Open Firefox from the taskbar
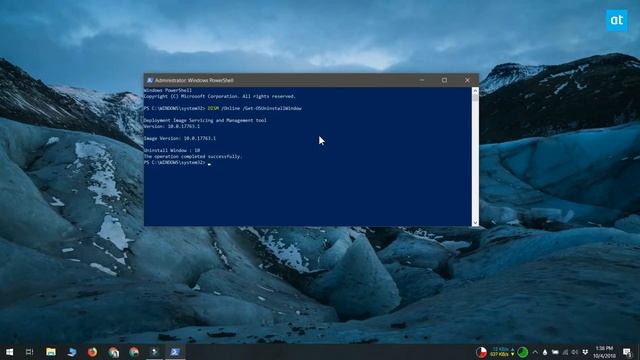This screenshot has height=360, width=640. (x=92, y=352)
